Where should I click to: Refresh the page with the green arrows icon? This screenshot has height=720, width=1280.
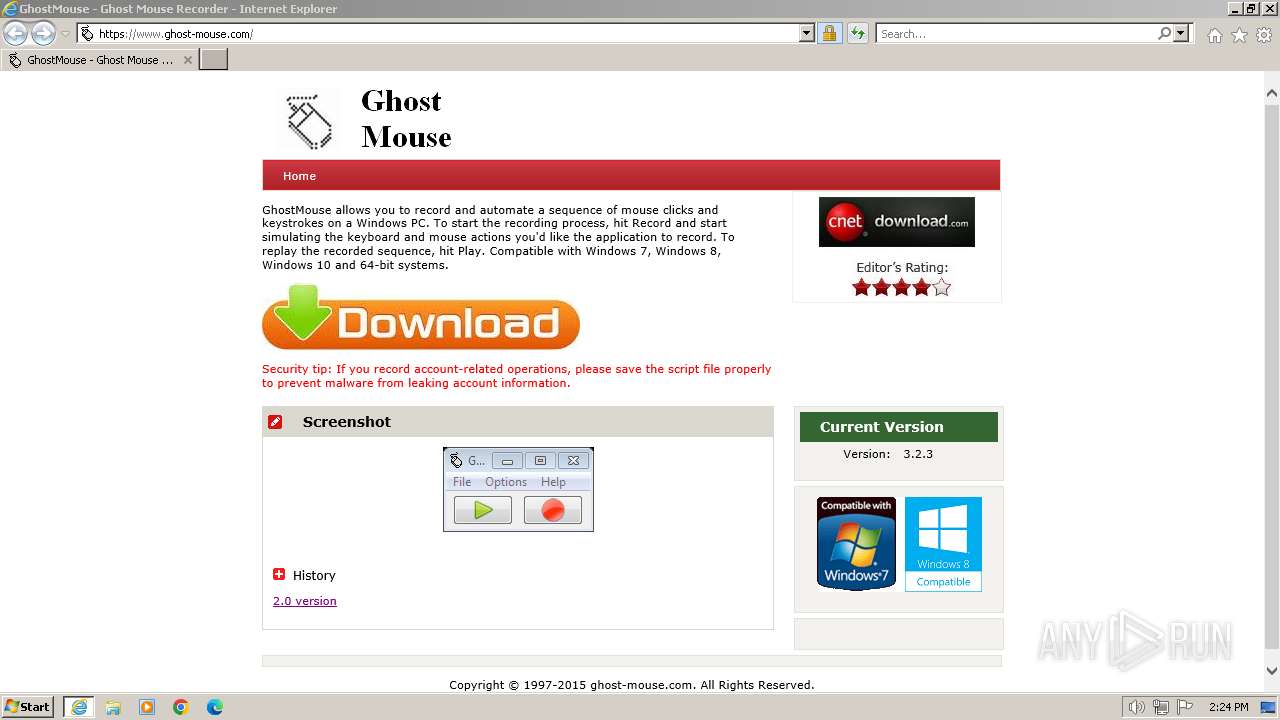[x=857, y=34]
